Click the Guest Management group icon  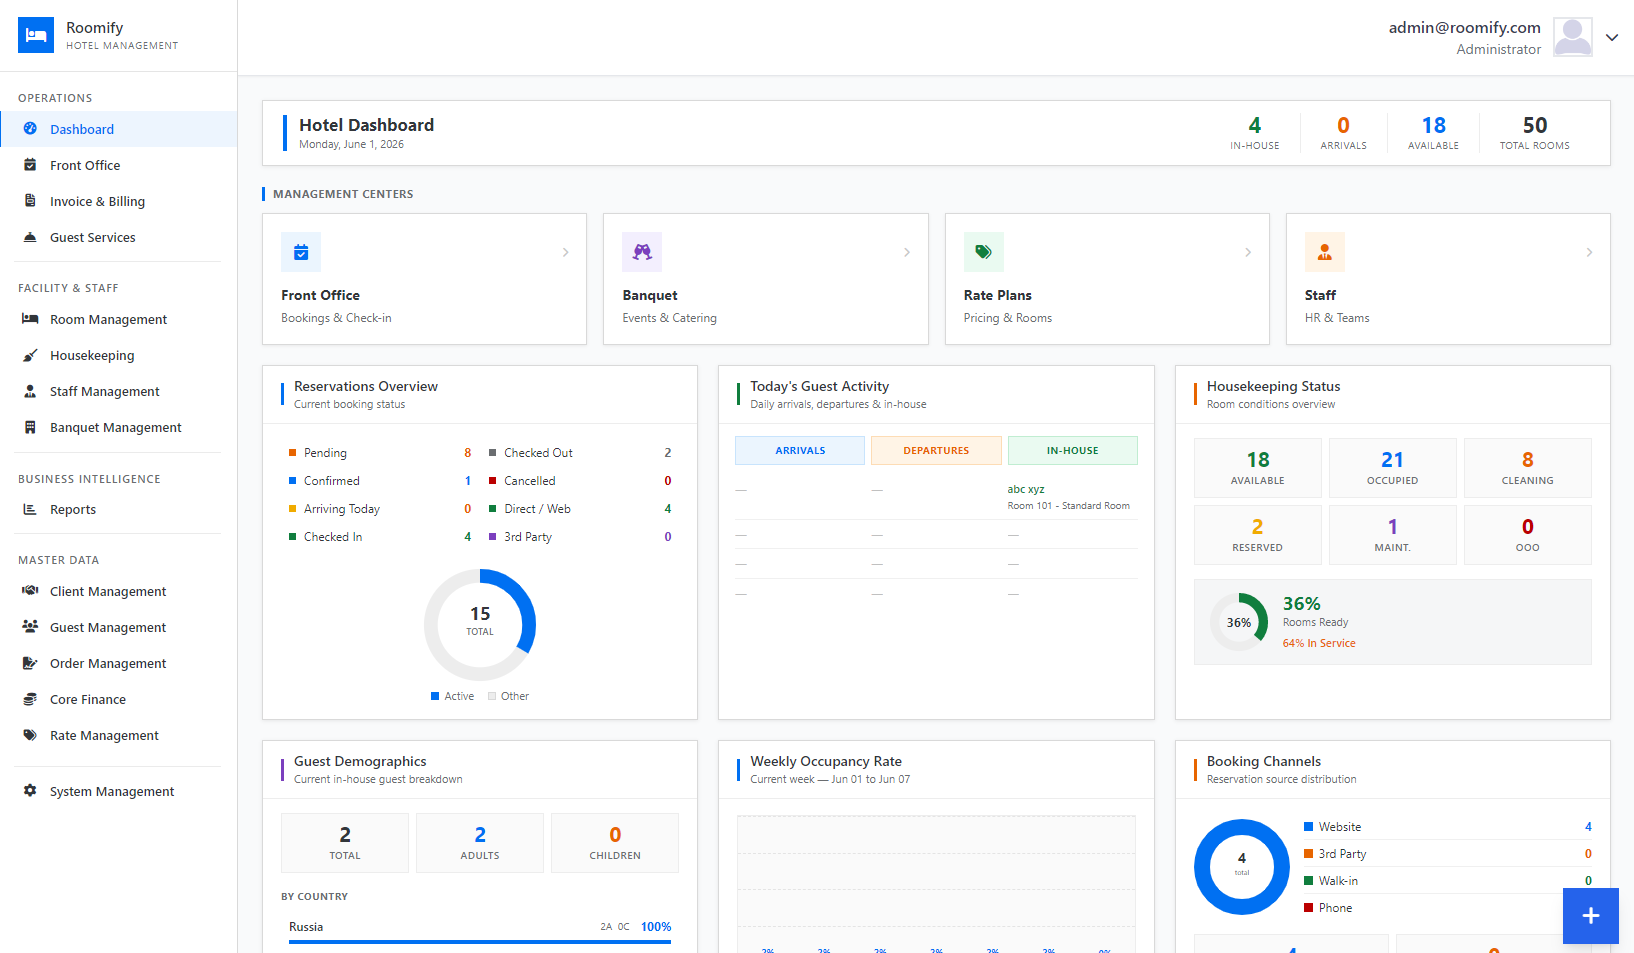click(30, 627)
